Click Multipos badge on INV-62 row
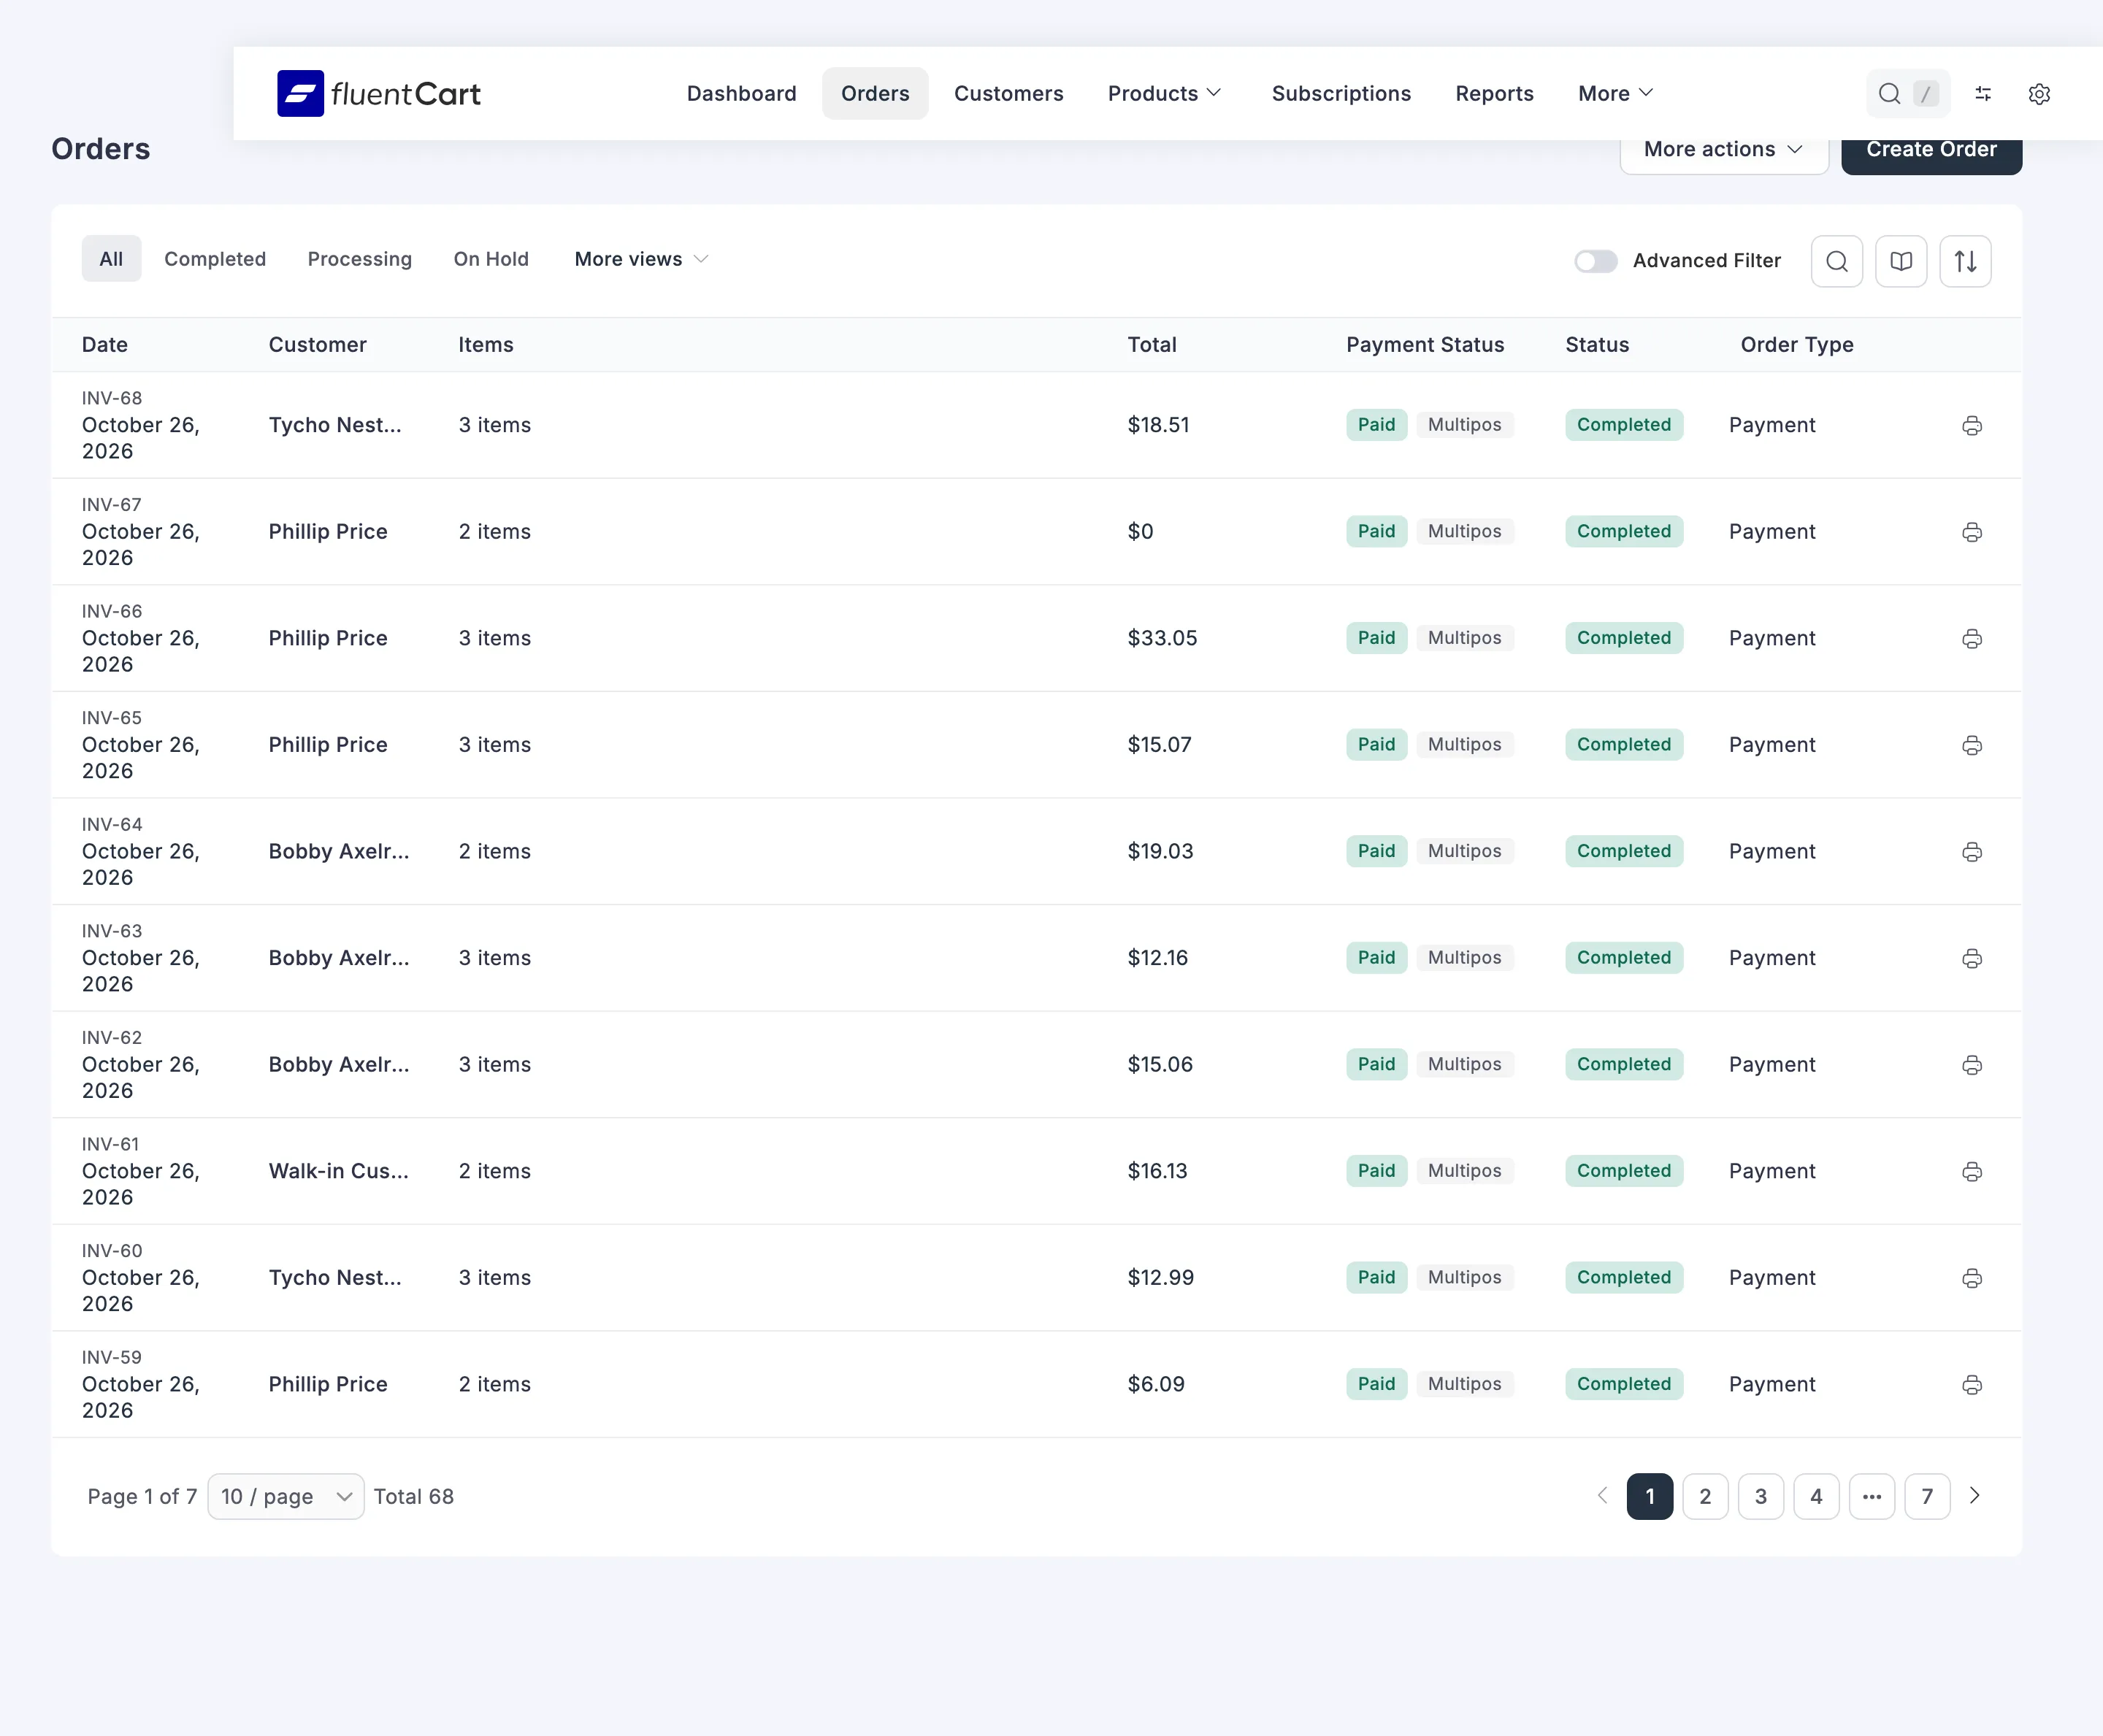This screenshot has height=1736, width=2103. 1464,1065
